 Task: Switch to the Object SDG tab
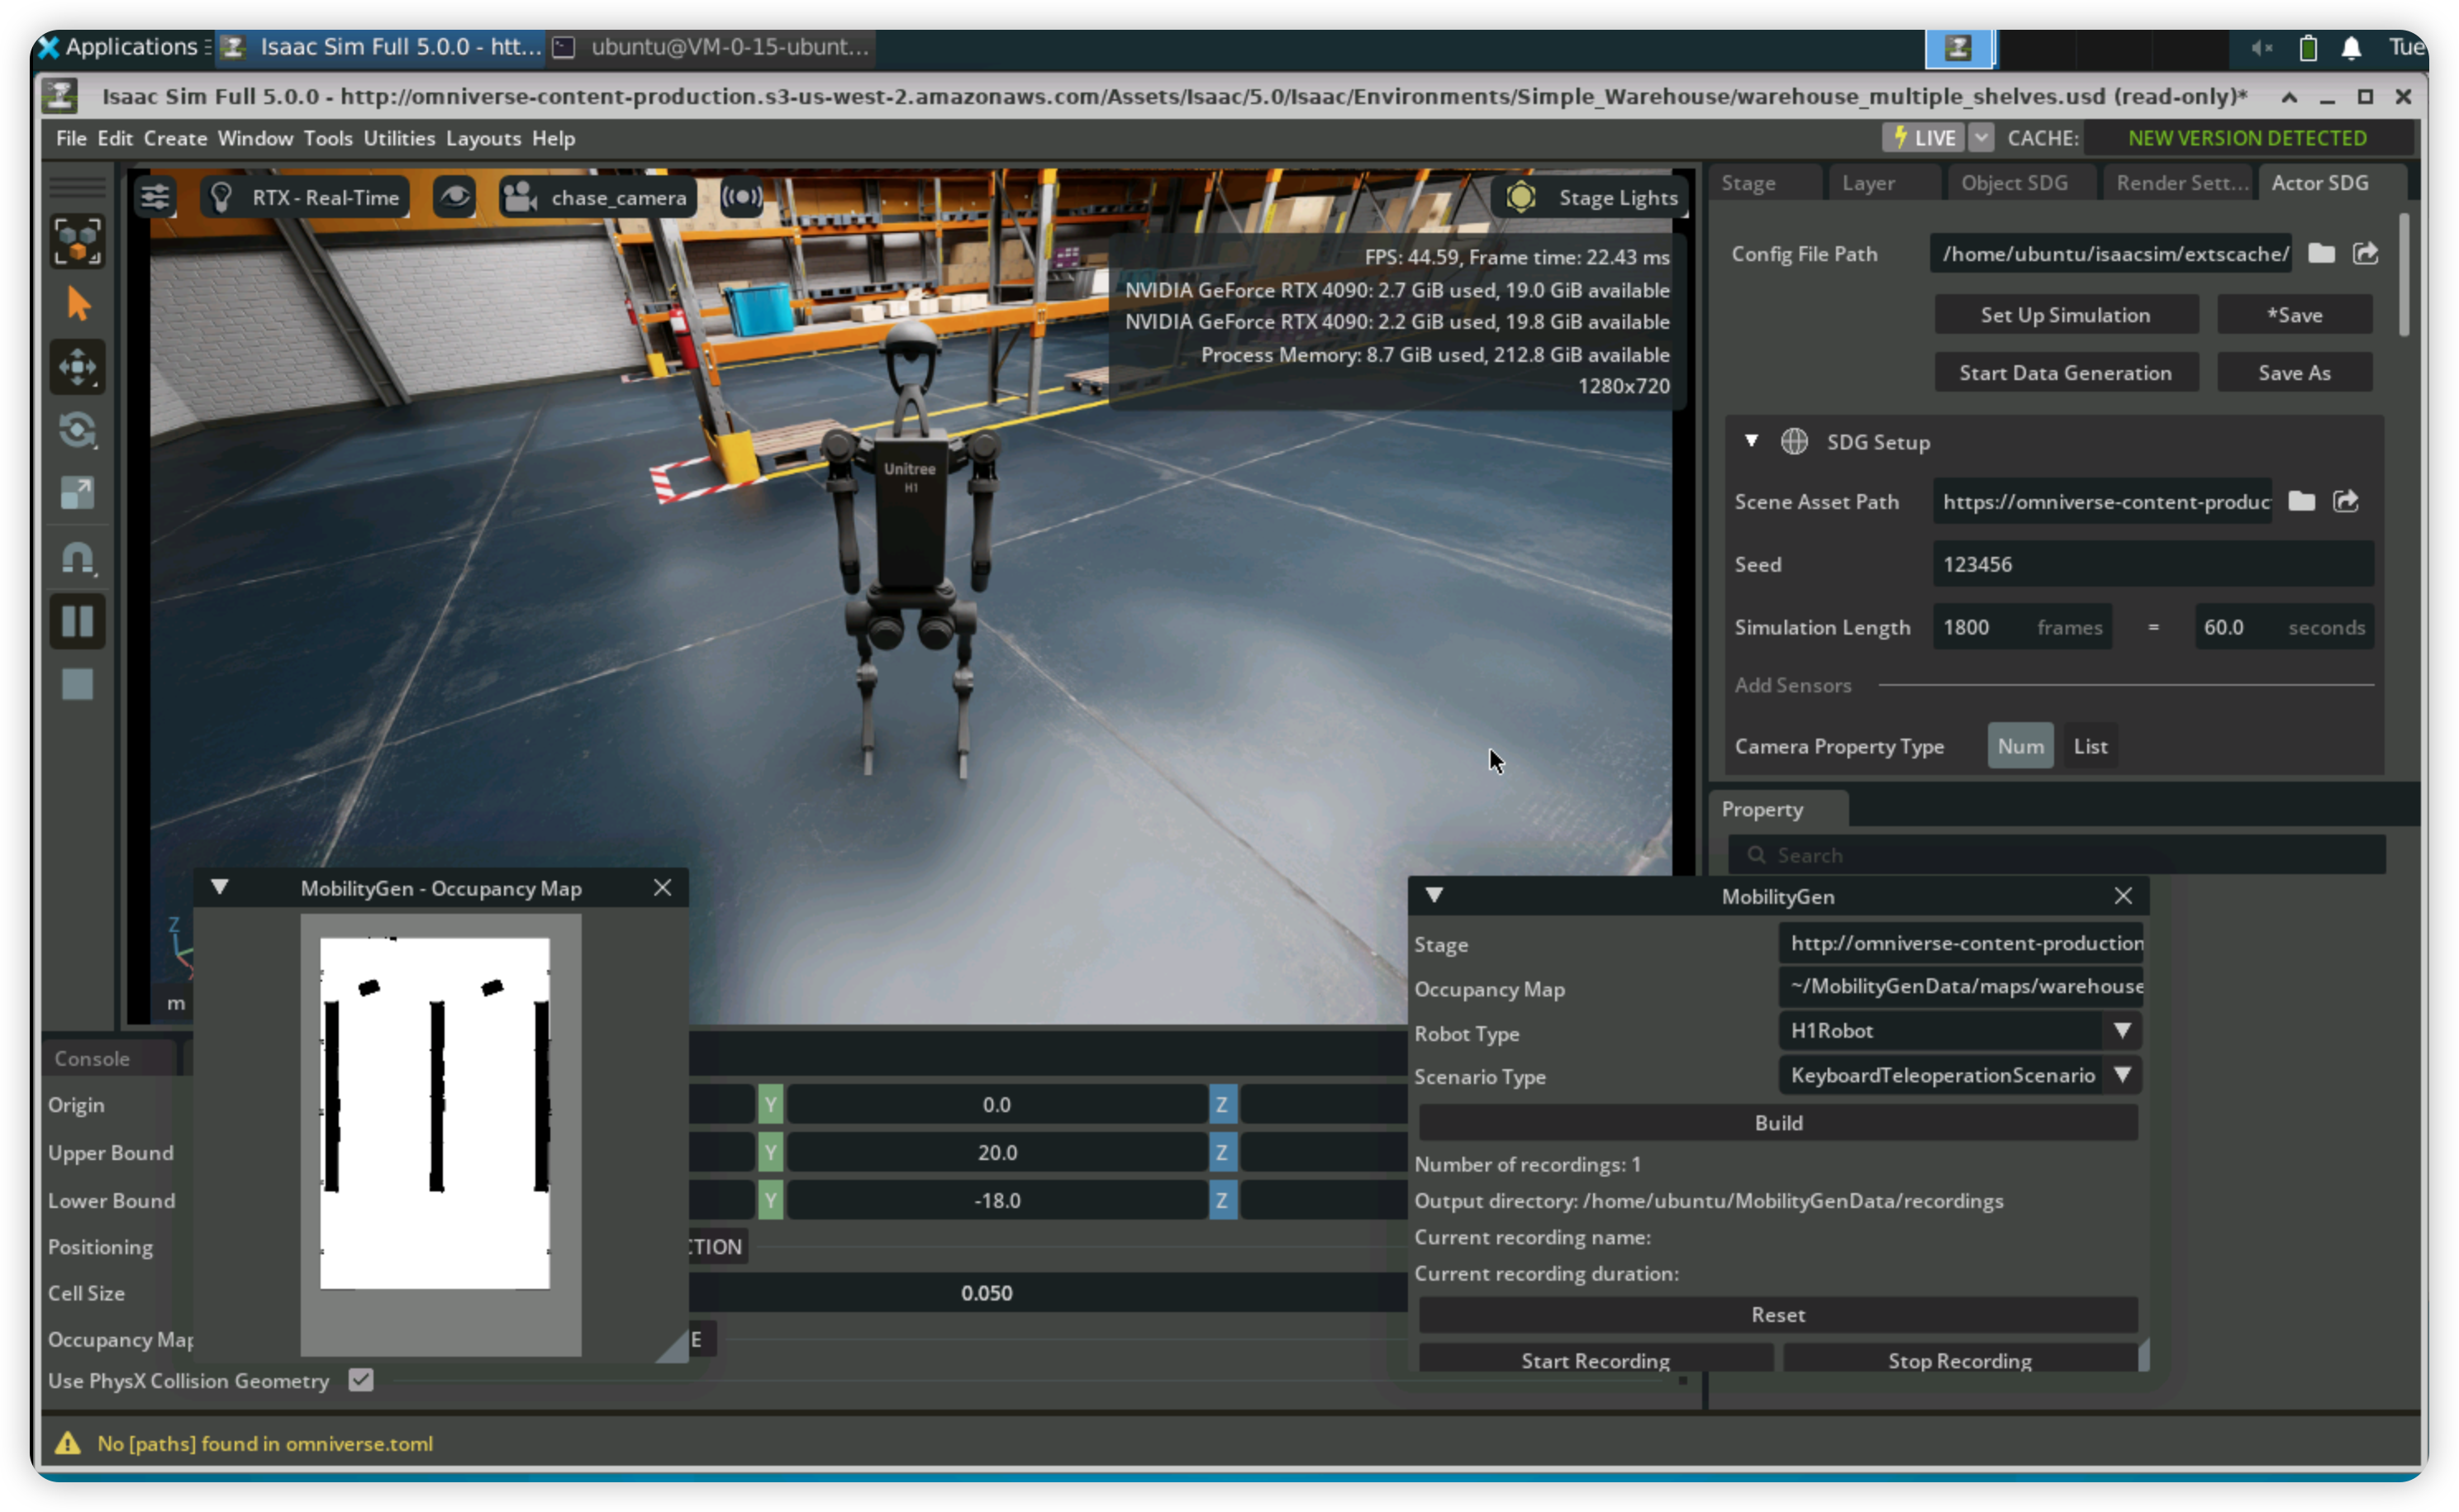pos(2014,183)
